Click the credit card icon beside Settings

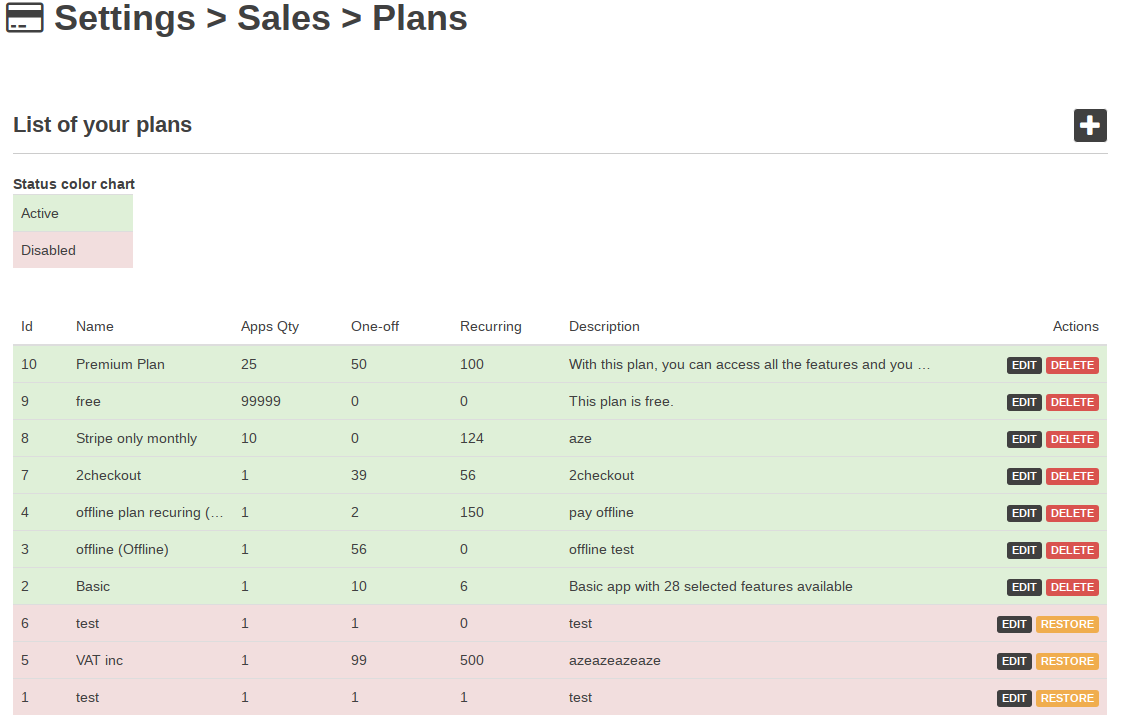pos(25,18)
